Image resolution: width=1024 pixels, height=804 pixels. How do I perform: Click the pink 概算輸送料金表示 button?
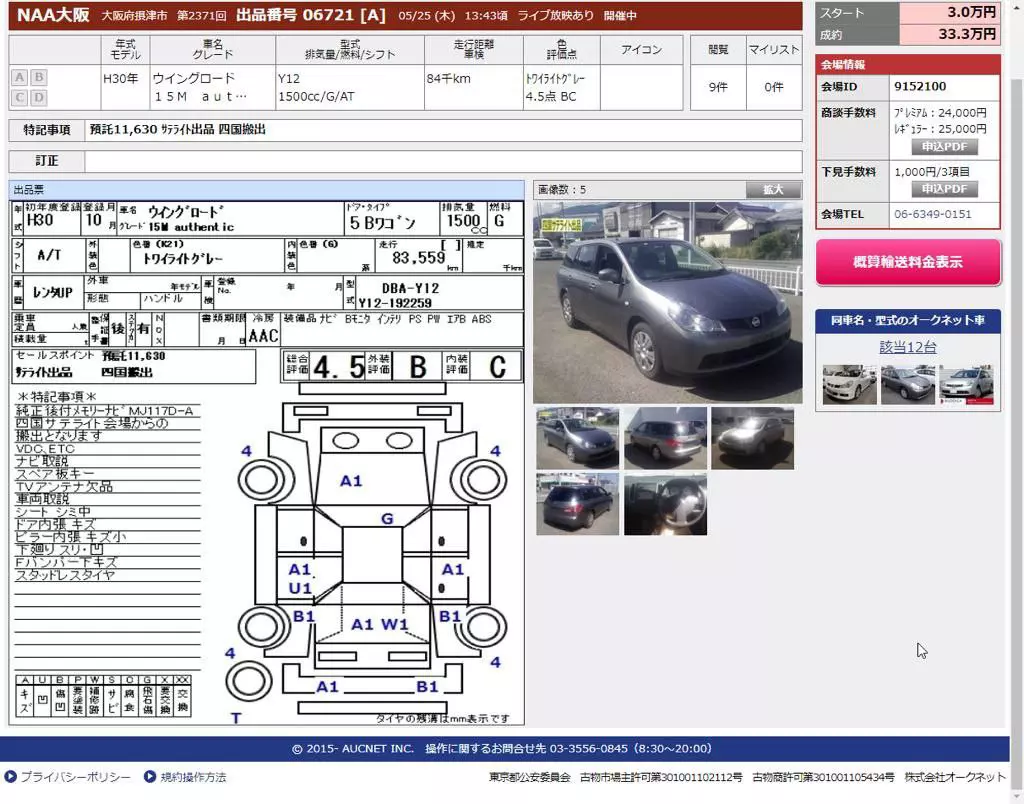click(x=908, y=262)
